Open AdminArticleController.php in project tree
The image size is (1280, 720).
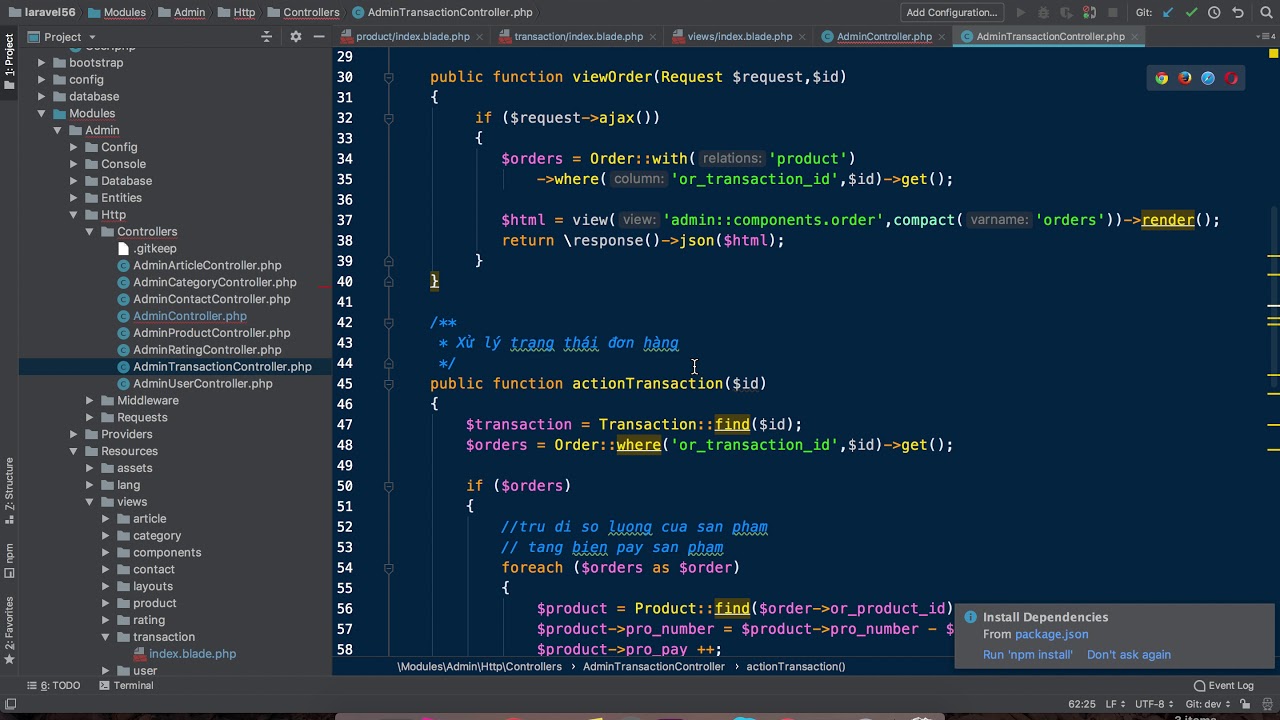click(207, 266)
